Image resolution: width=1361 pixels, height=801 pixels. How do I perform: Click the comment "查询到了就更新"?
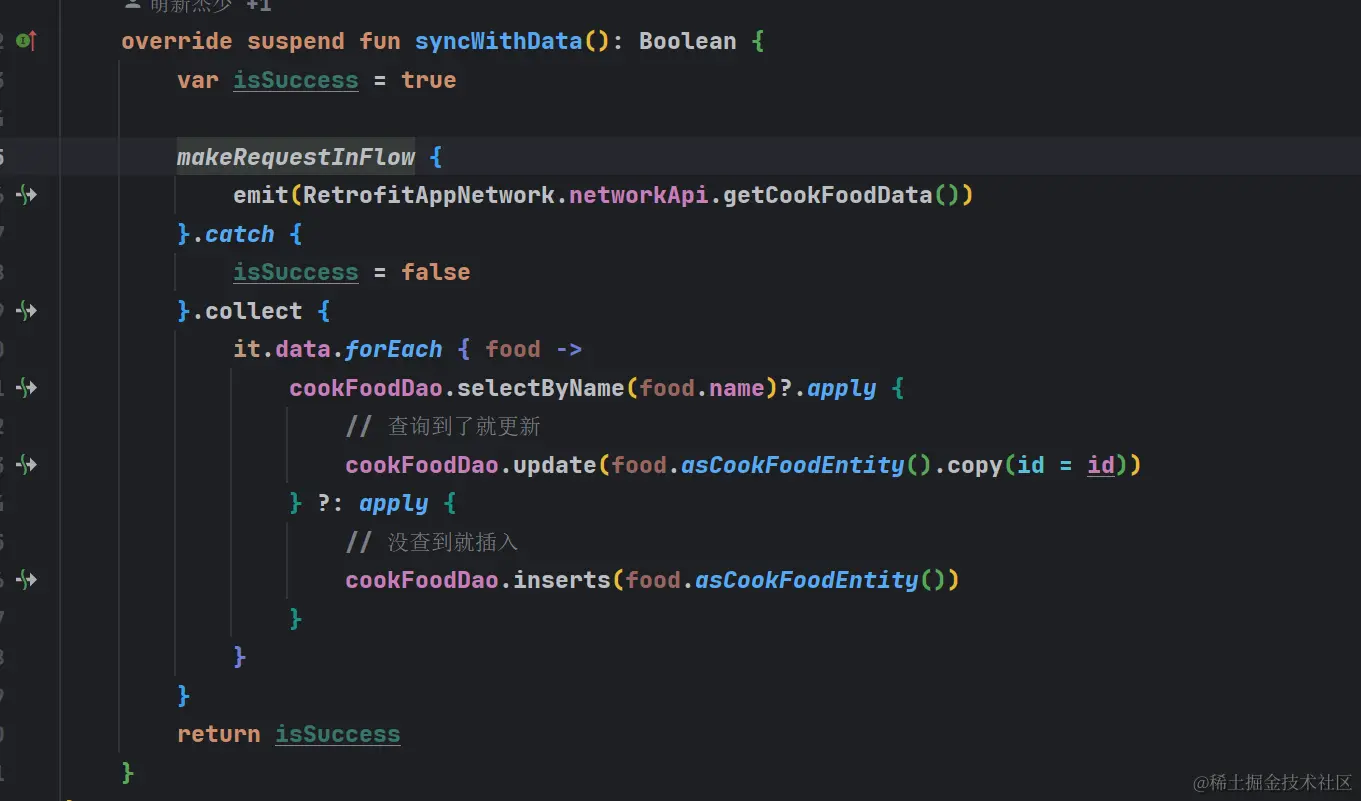pyautogui.click(x=443, y=427)
